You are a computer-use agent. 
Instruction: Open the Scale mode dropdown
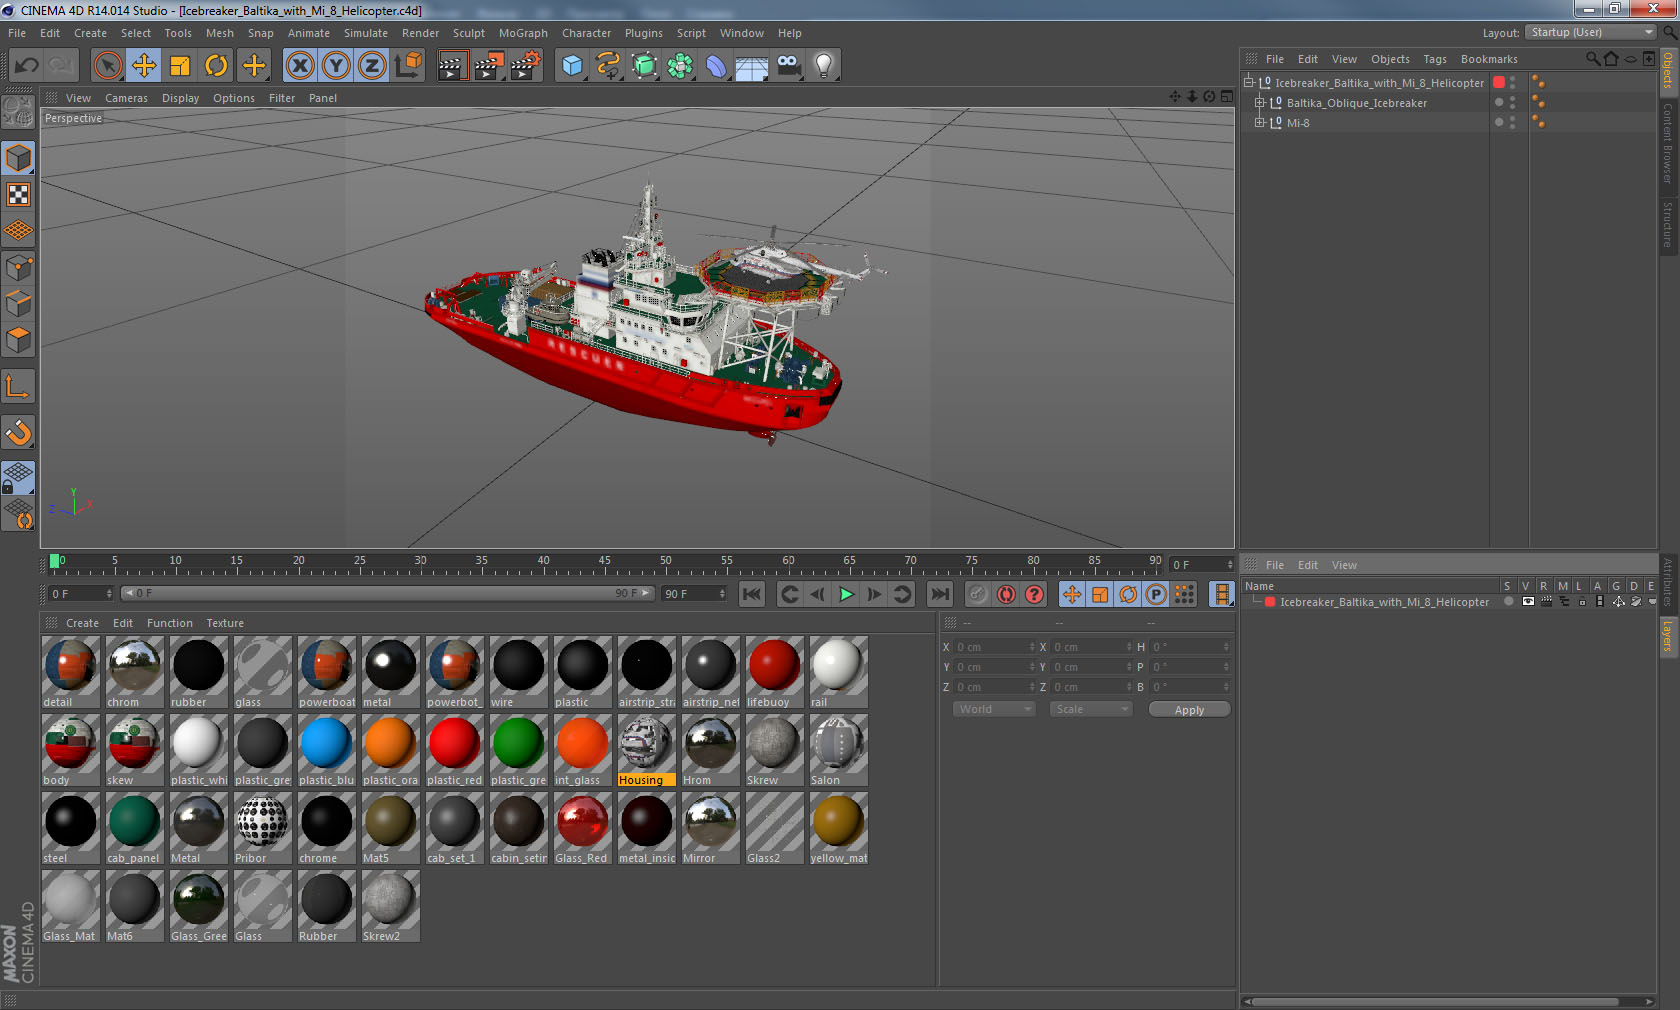tap(1091, 709)
